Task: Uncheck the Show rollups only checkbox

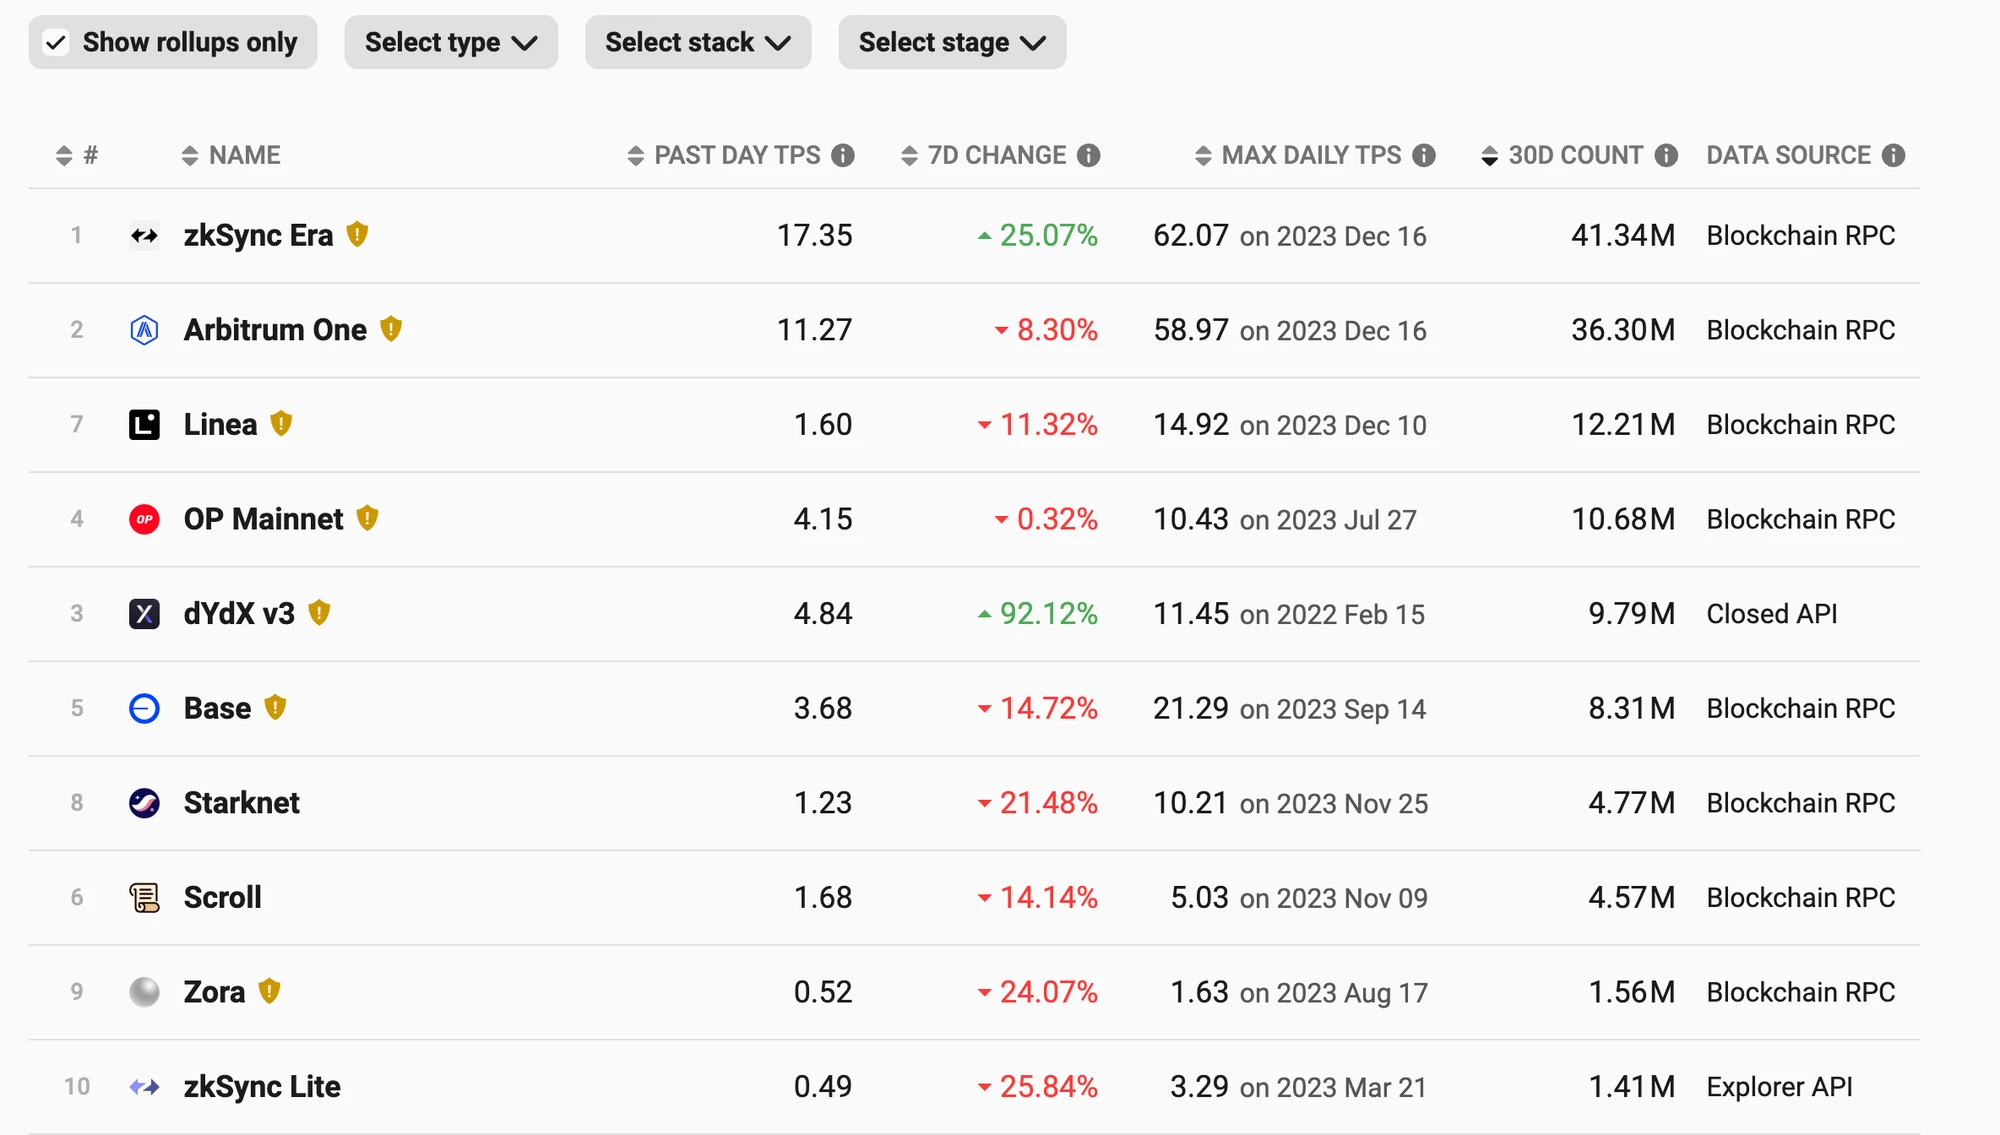Action: pos(57,43)
